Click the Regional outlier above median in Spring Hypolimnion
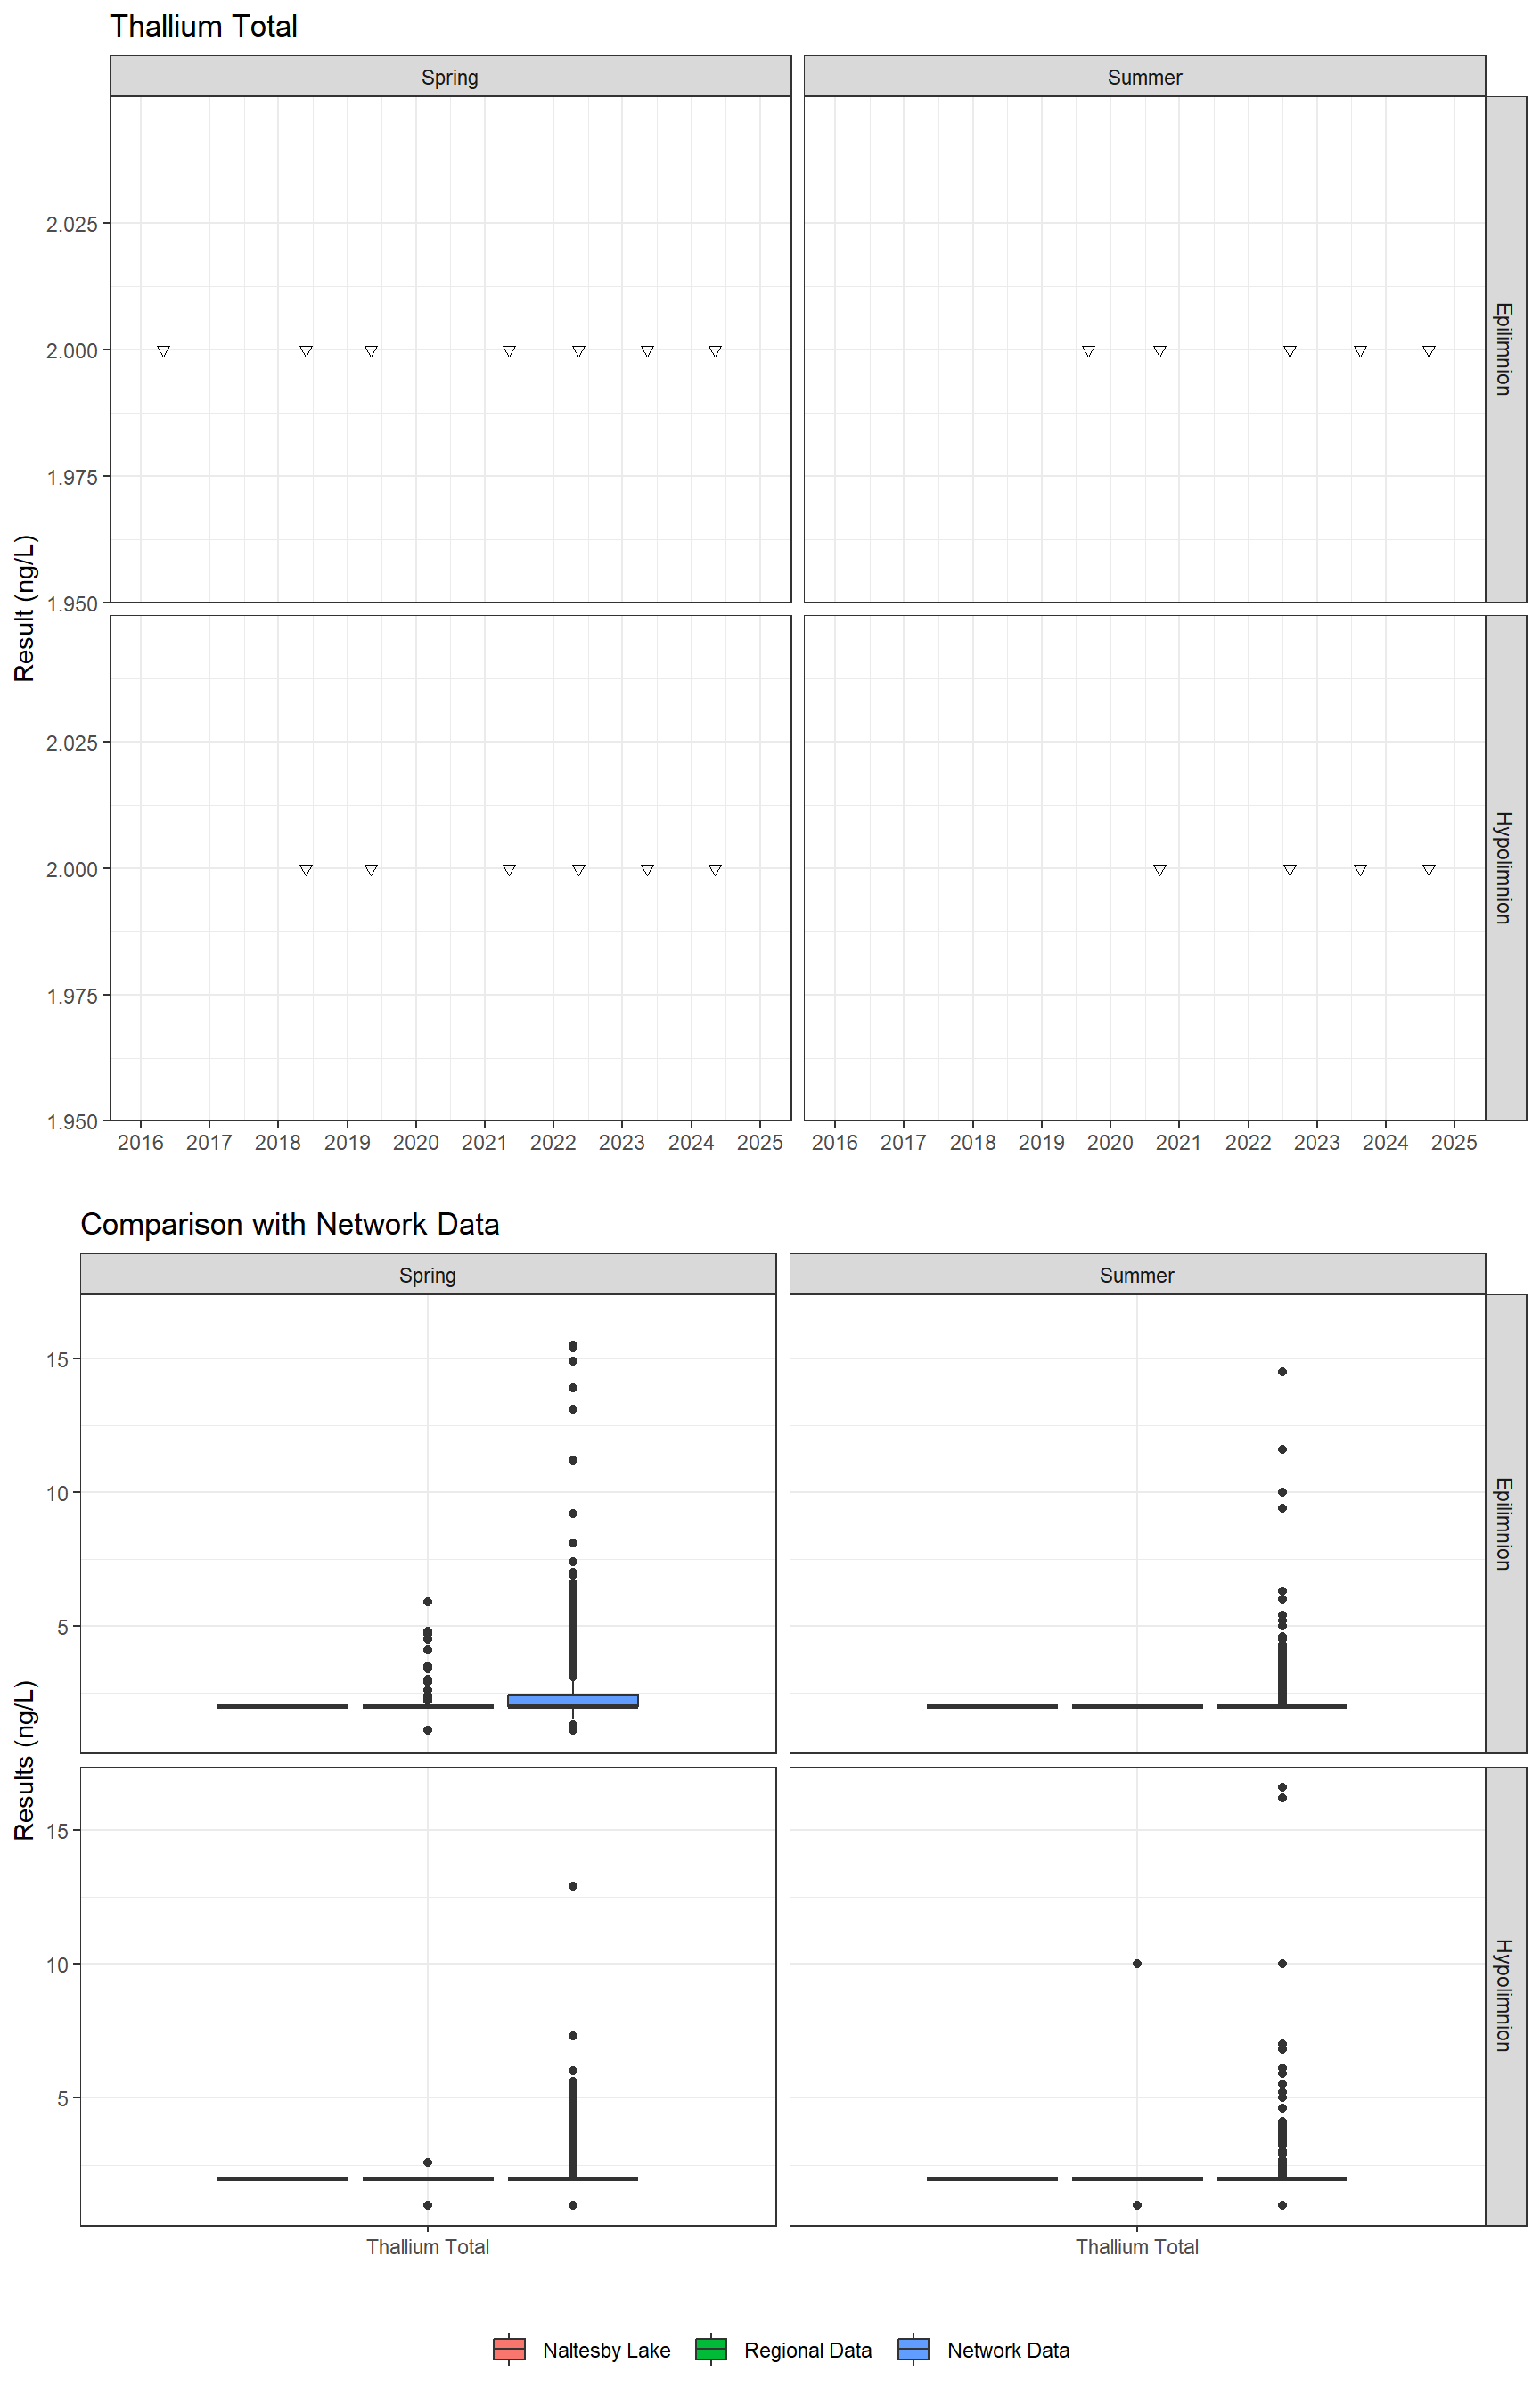The width and height of the screenshot is (1540, 2396). click(428, 2162)
